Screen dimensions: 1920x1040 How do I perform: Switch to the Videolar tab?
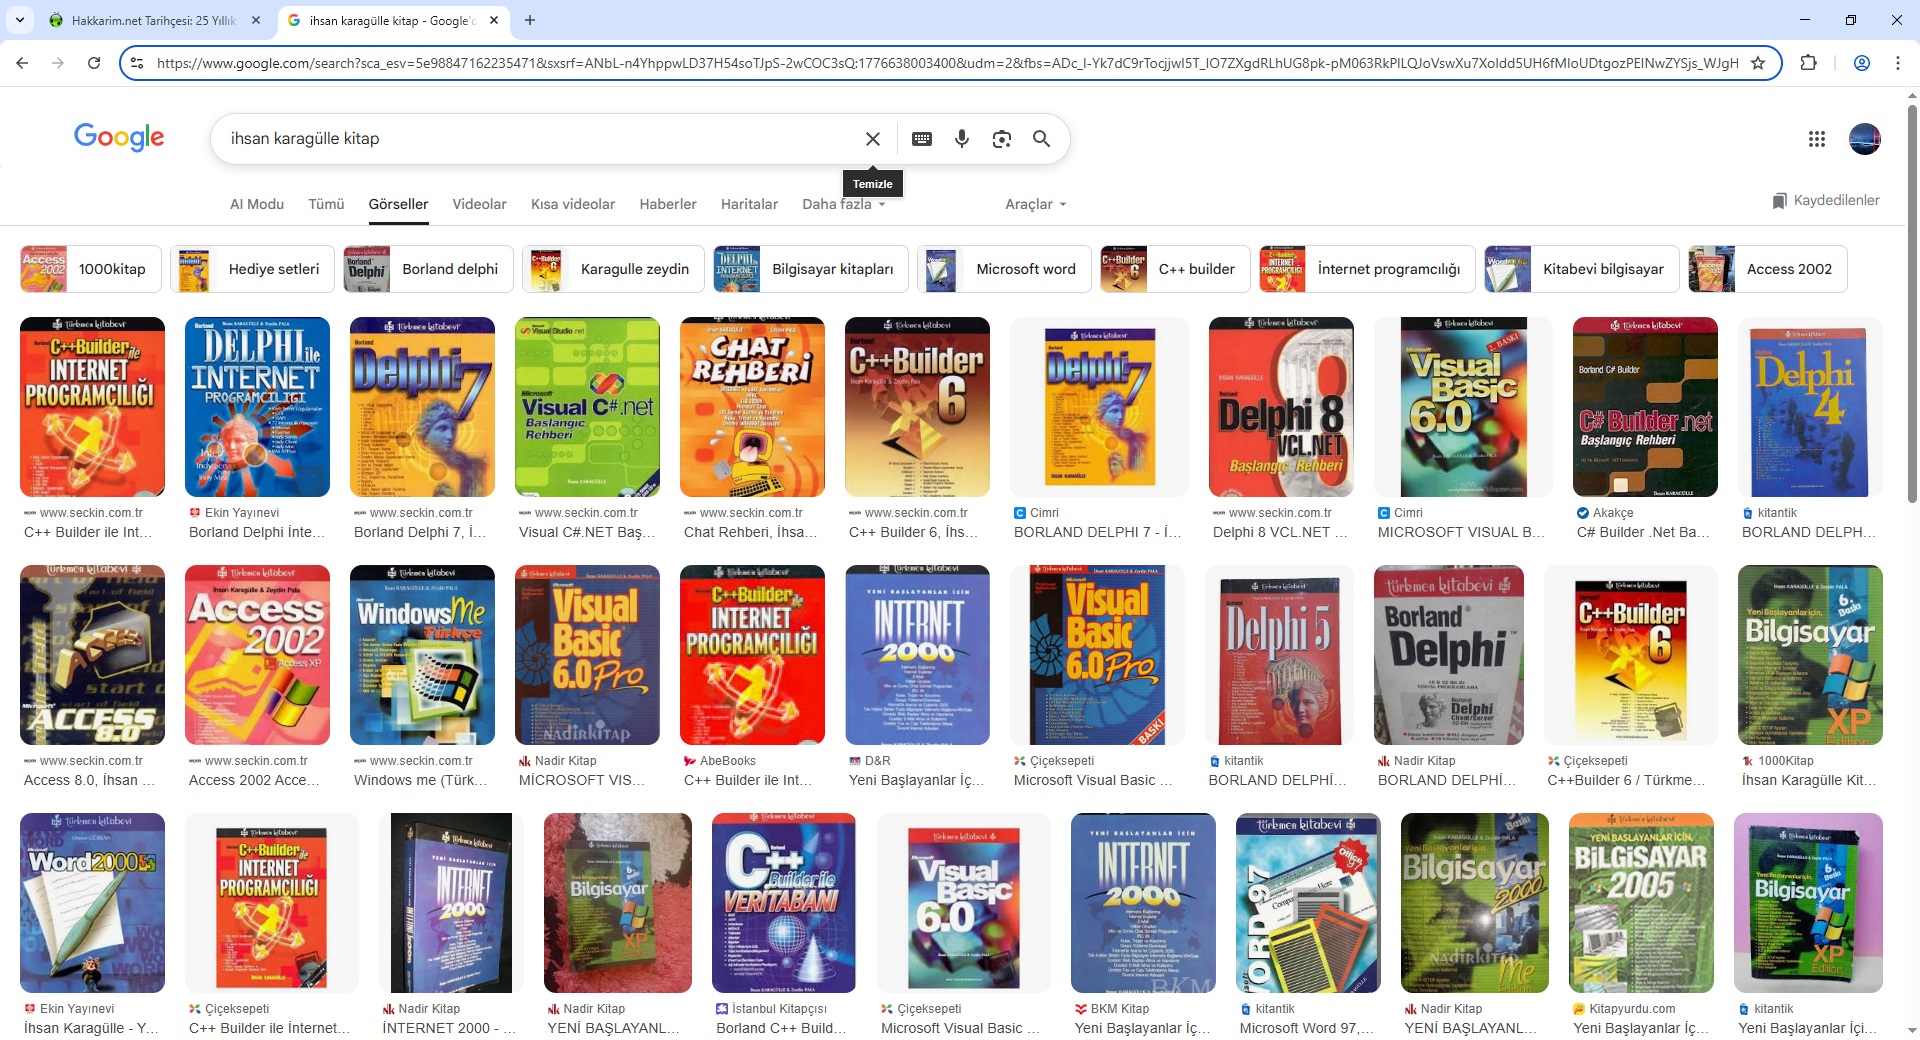[479, 204]
